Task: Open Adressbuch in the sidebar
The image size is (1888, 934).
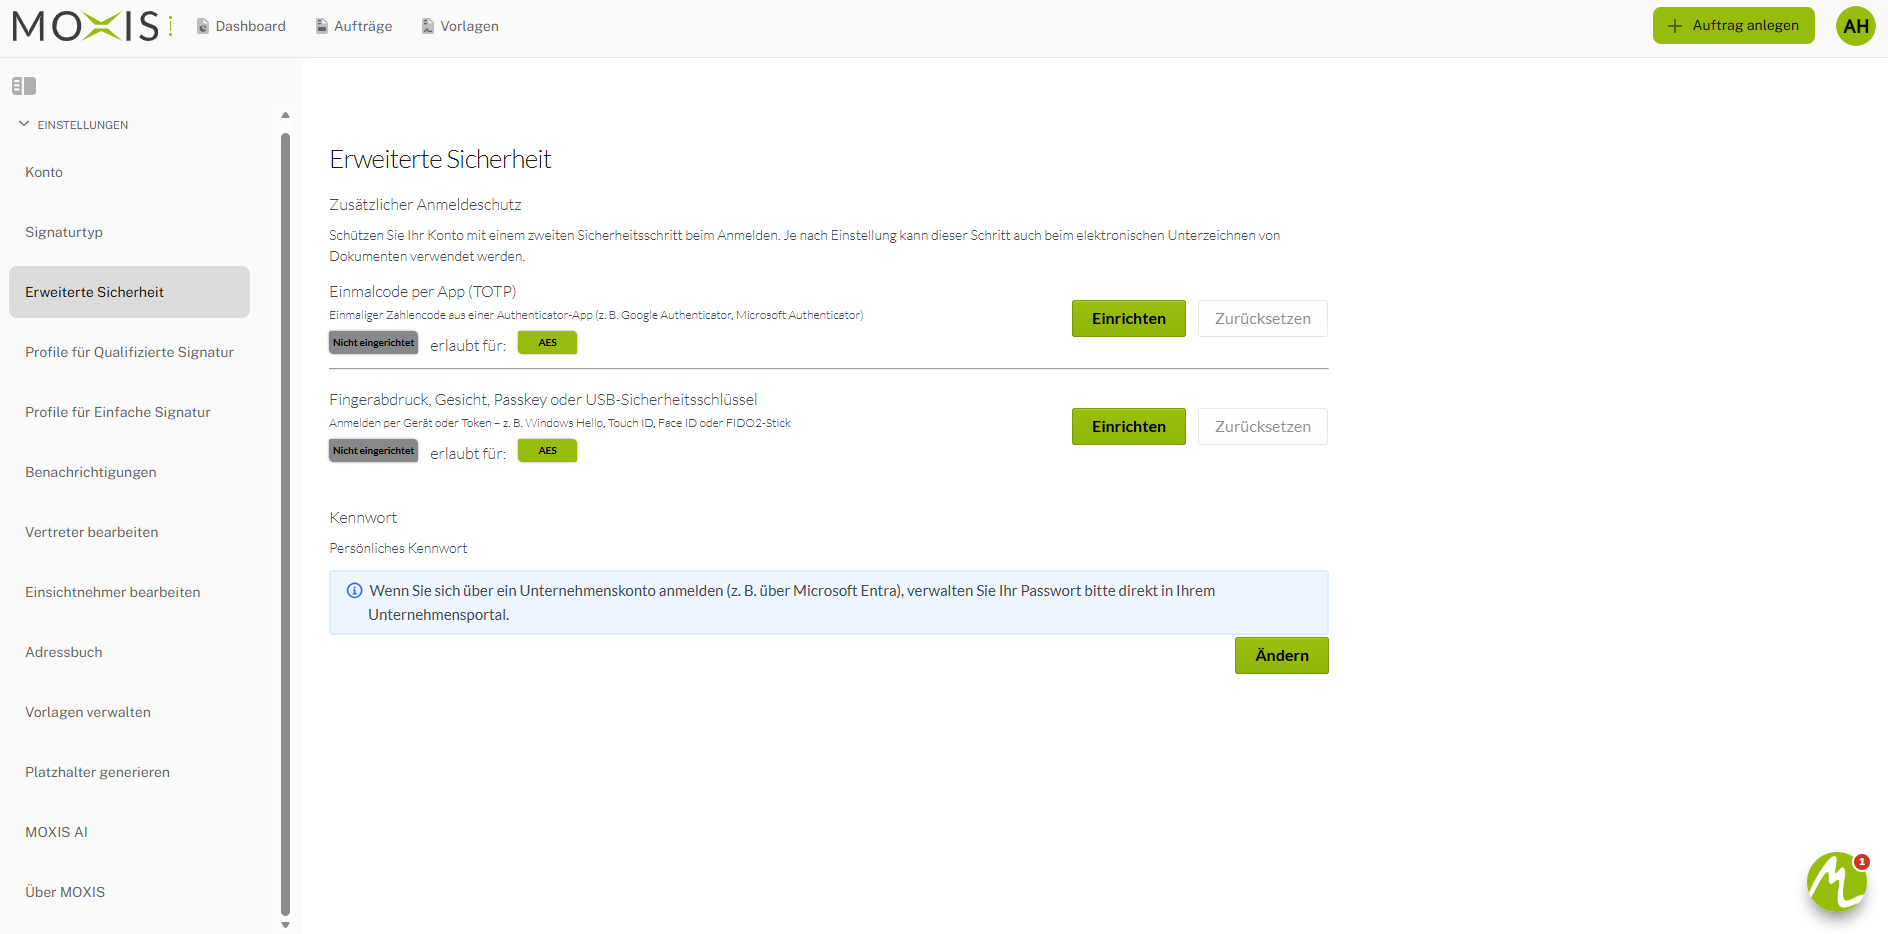Action: click(129, 652)
